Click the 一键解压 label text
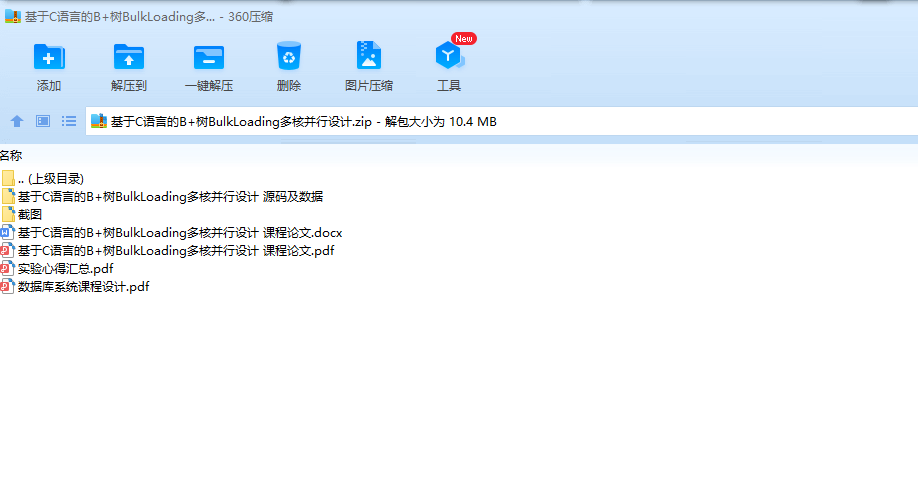The width and height of the screenshot is (918, 504). click(209, 85)
